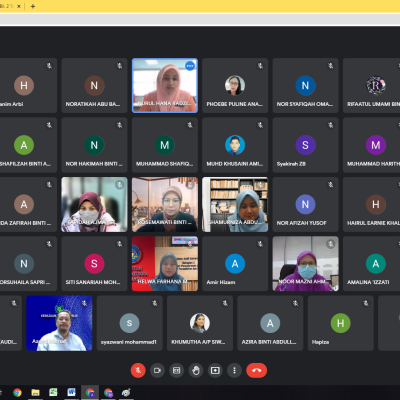This screenshot has height=400, width=400.
Task: Click the RIFAATUL UMAMI floral R avatar
Action: coord(376,85)
